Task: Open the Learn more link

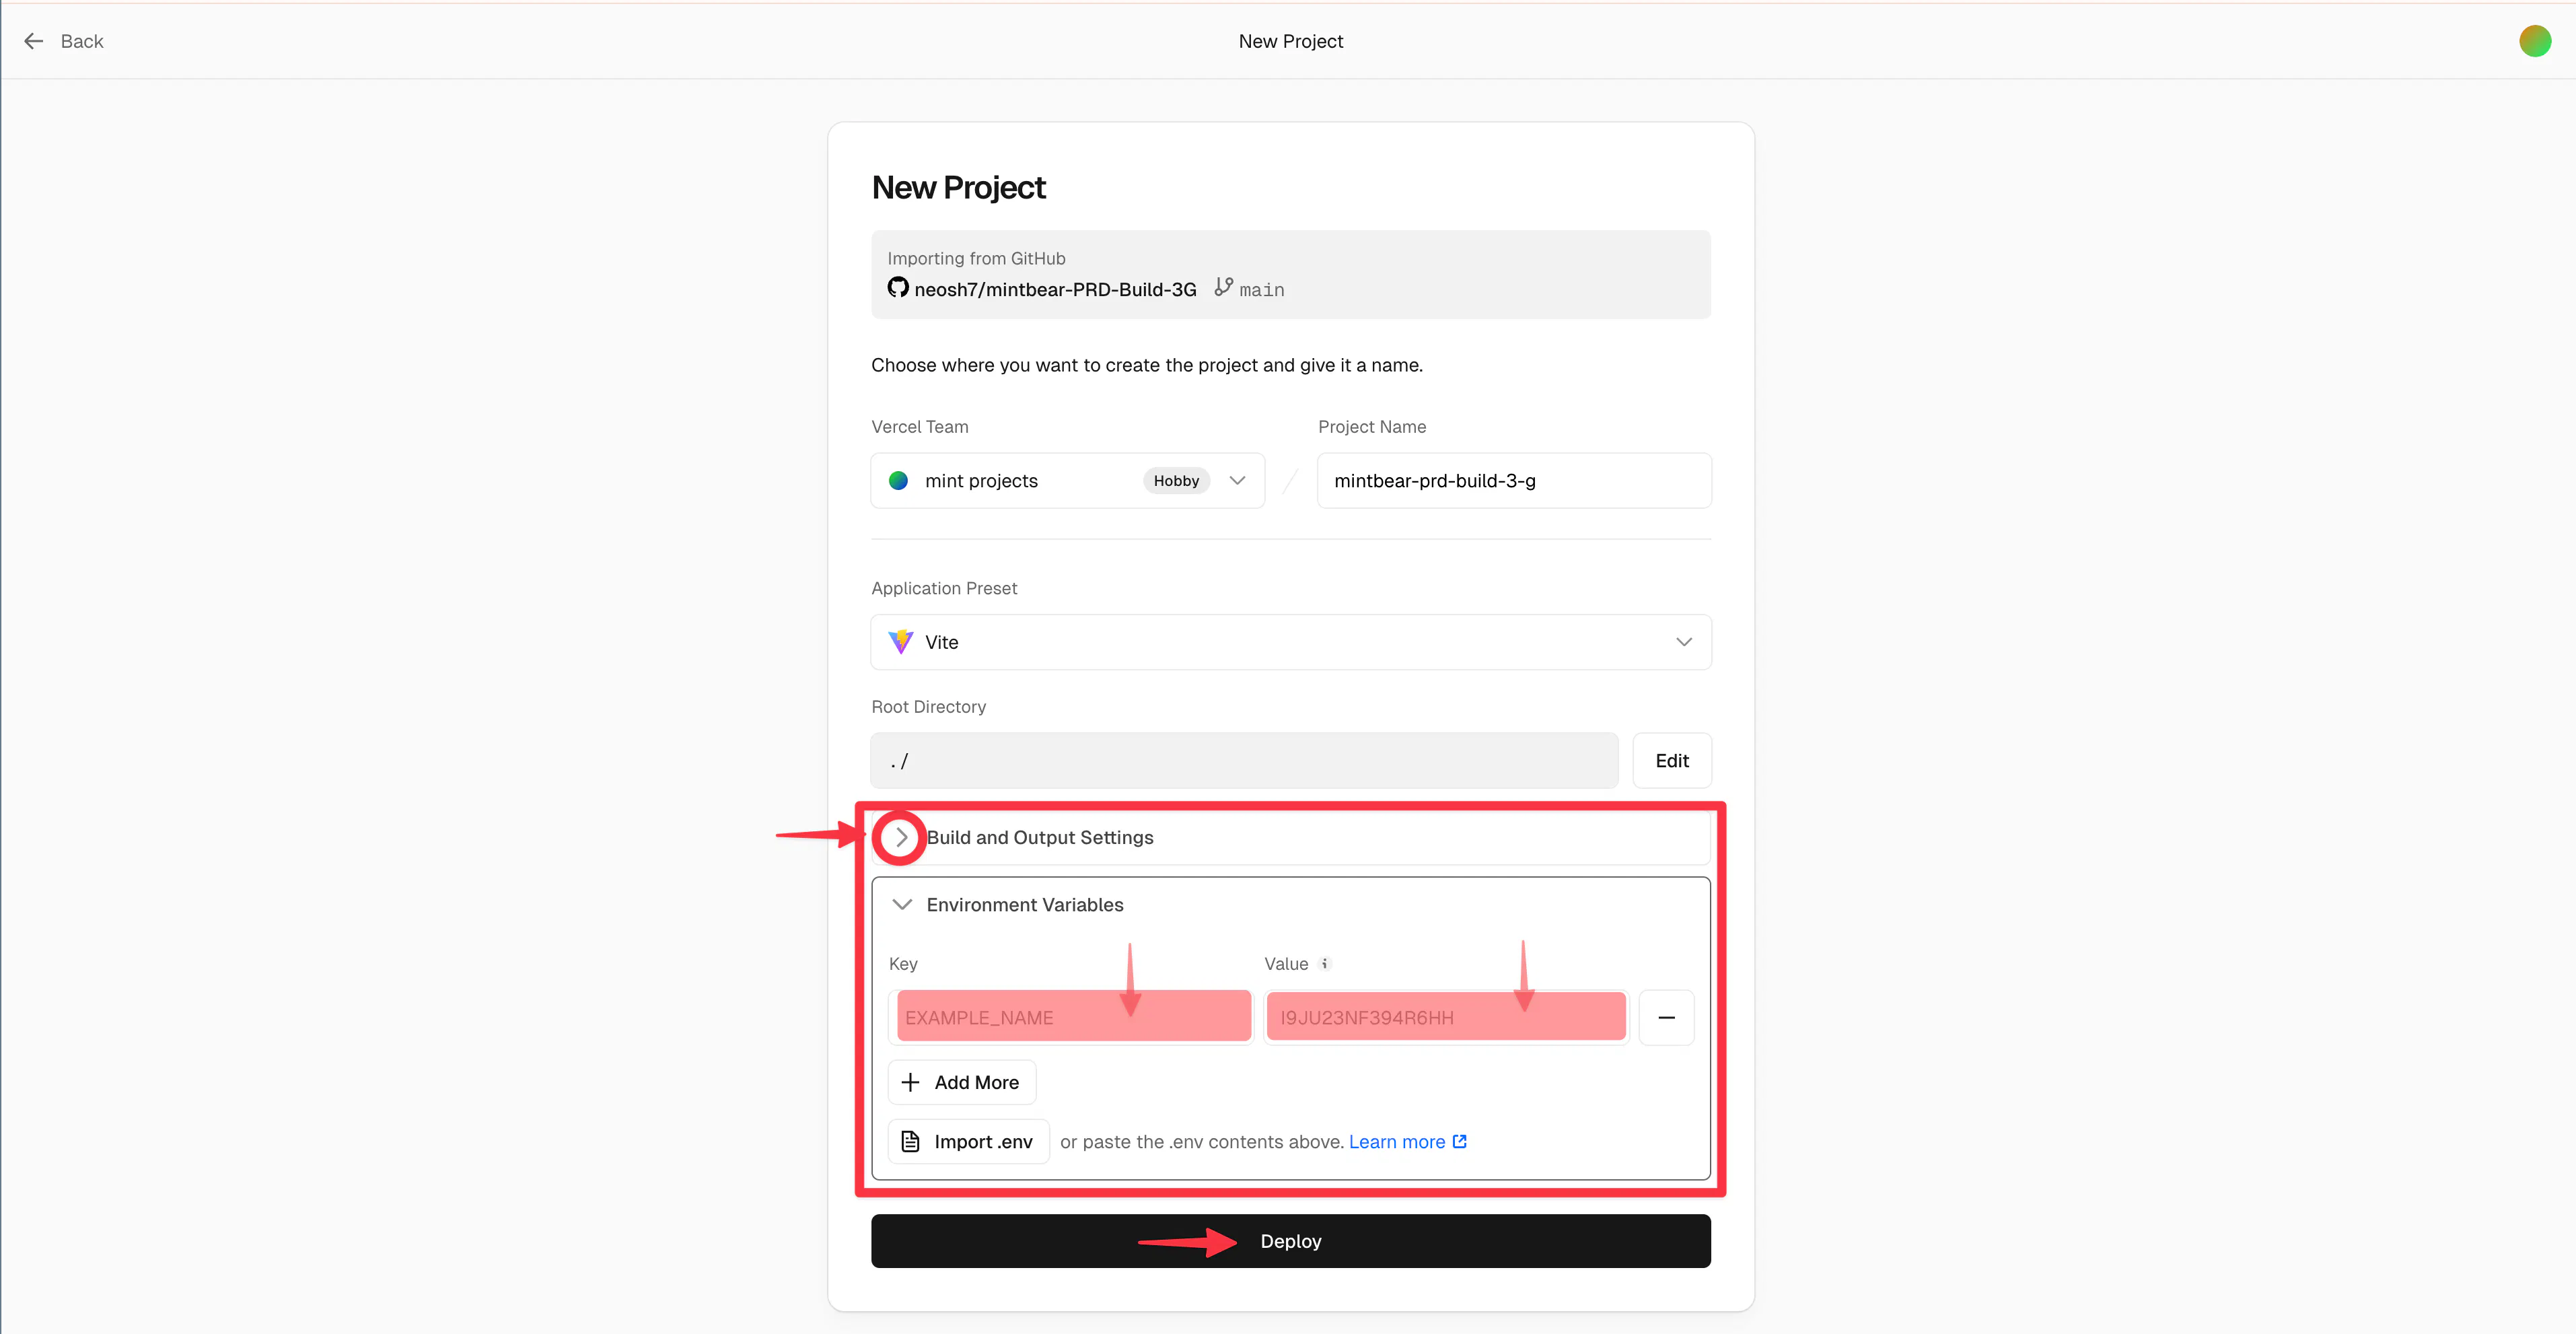Action: pyautogui.click(x=1396, y=1142)
